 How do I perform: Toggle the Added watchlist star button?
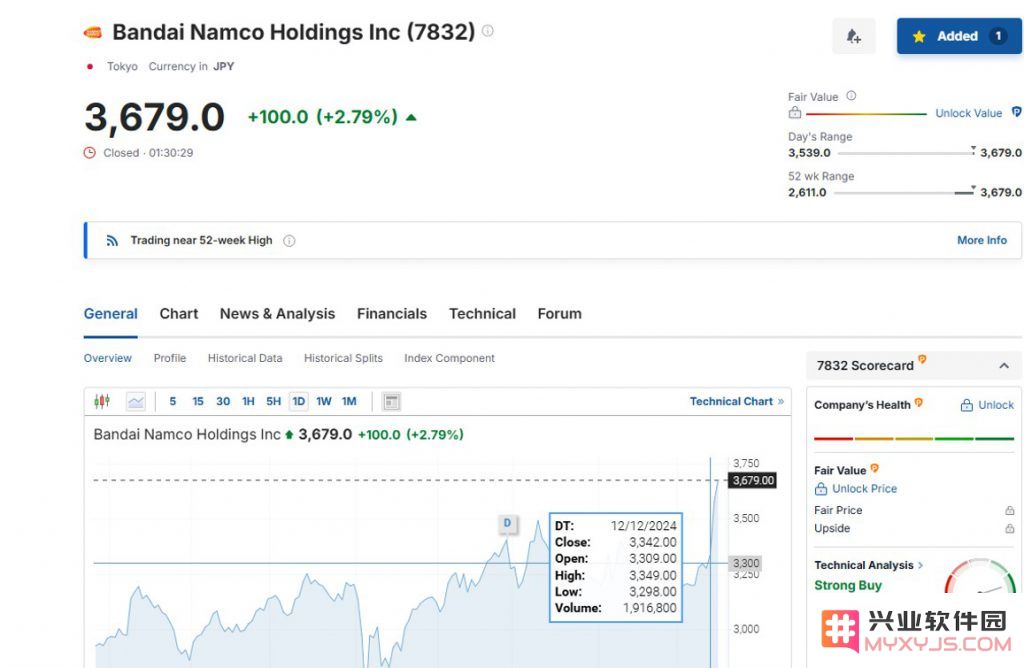[x=959, y=36]
